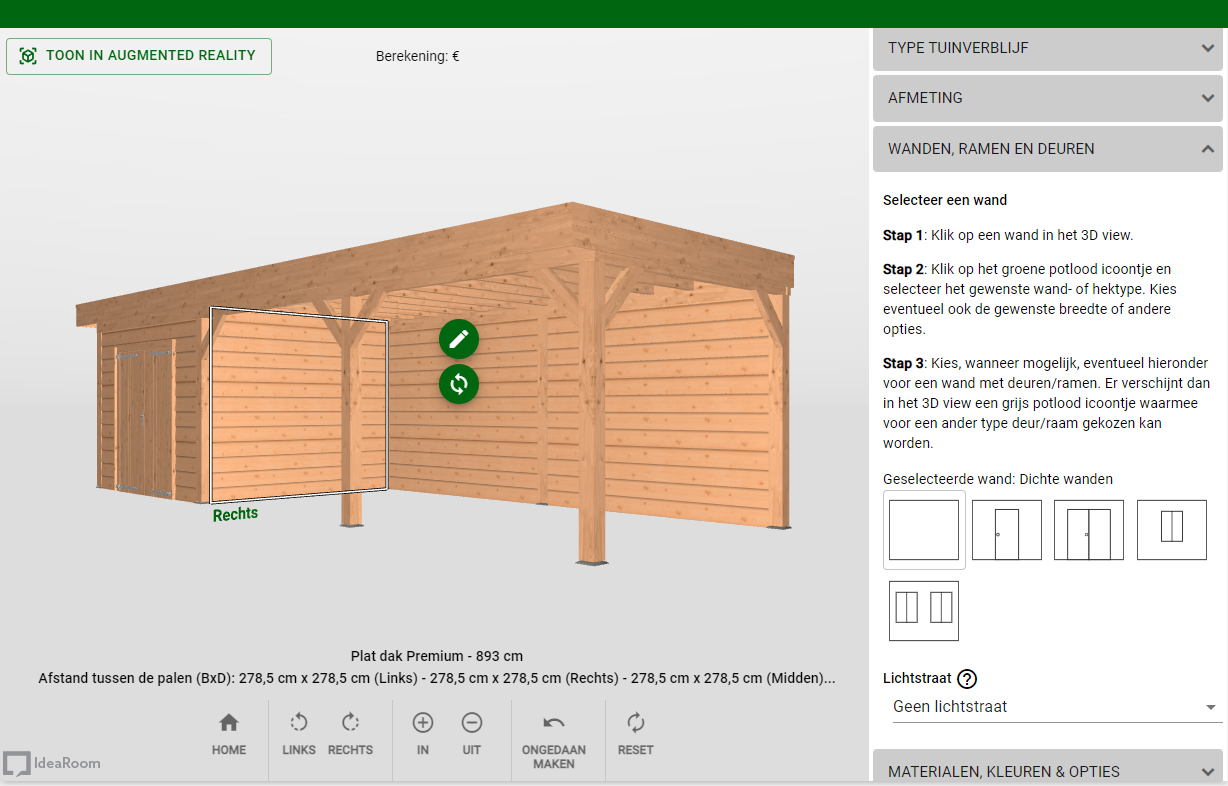The width and height of the screenshot is (1228, 786).
Task: Open the Lichtstraat help question mark
Action: (967, 679)
